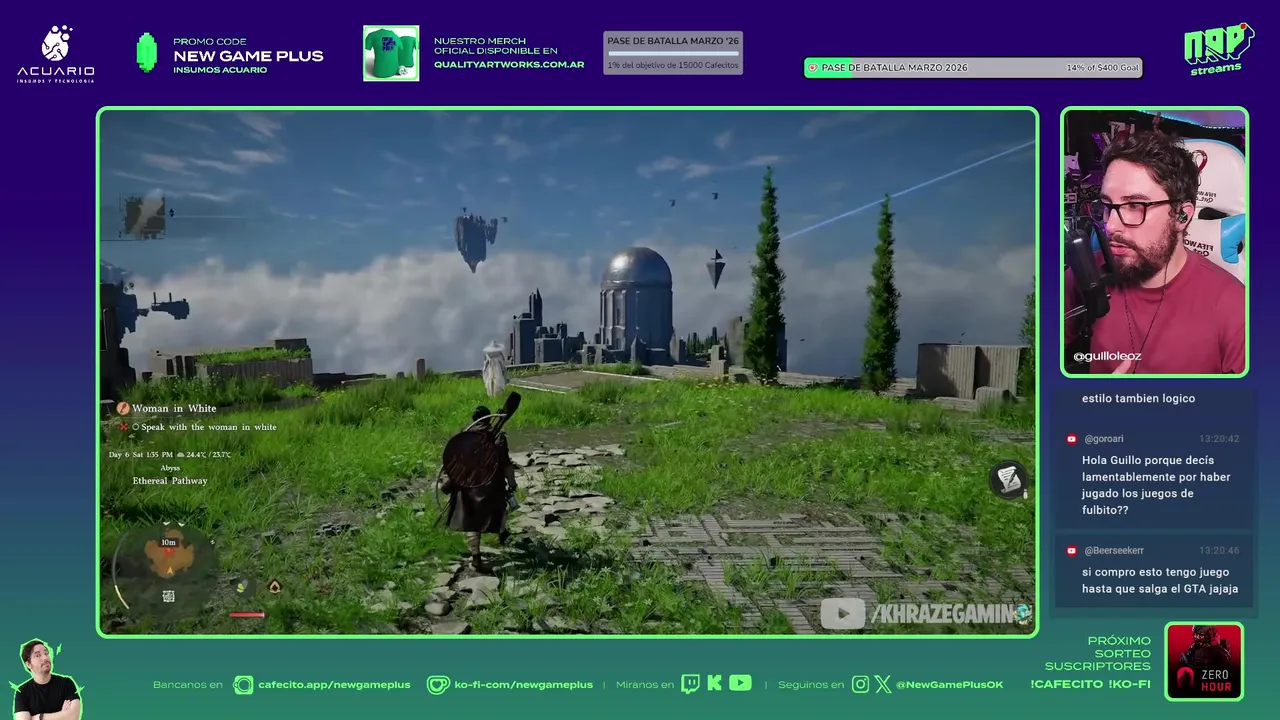Viewport: 1280px width, 720px height.
Task: Click the yellow player arrow on minimap
Action: pos(169,569)
